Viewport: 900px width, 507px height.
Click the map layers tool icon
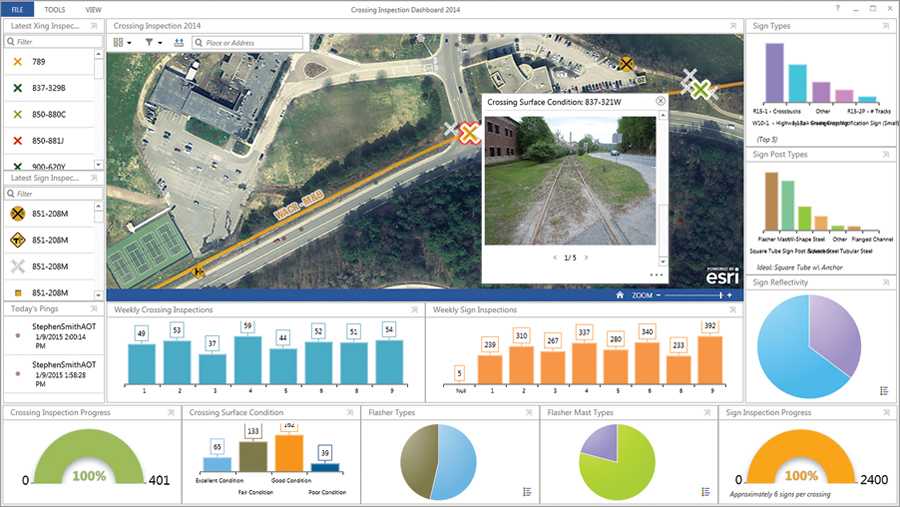click(179, 42)
